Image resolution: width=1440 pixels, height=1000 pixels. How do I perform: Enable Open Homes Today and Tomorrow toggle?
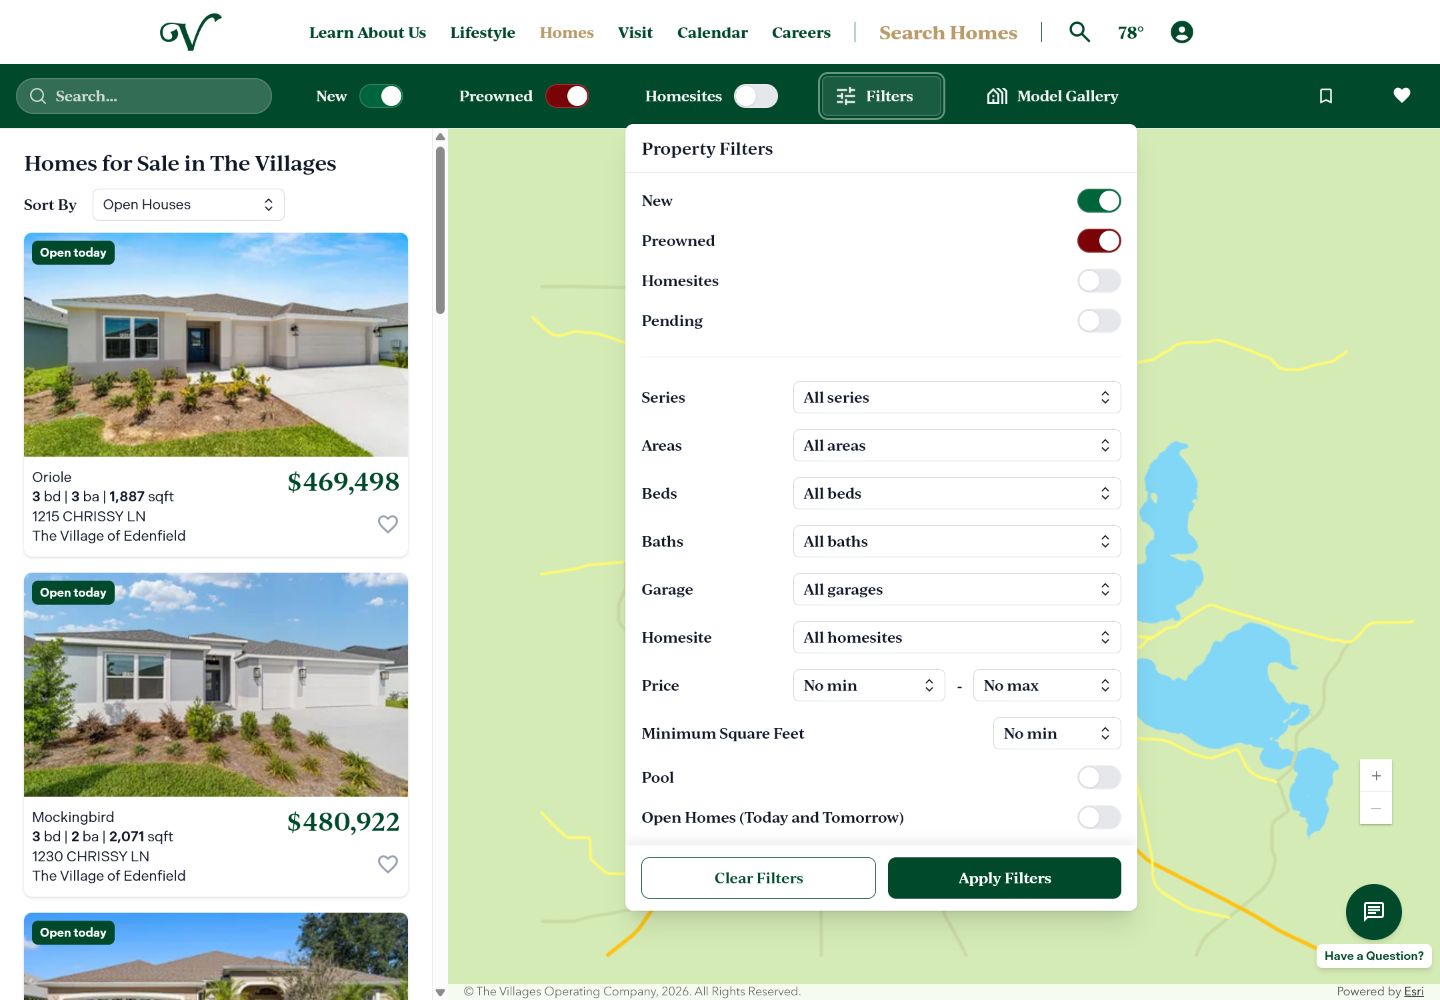(x=1099, y=817)
